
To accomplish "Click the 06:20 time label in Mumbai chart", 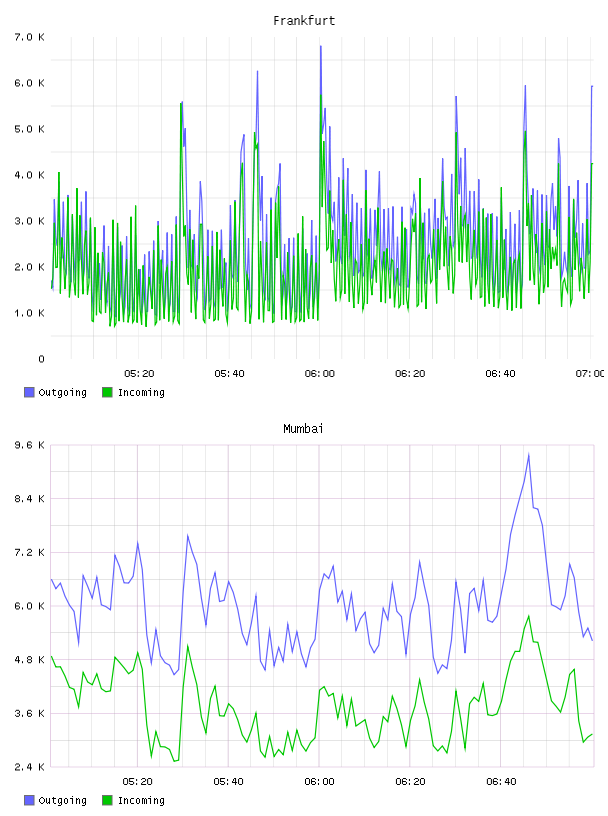I will [x=410, y=782].
